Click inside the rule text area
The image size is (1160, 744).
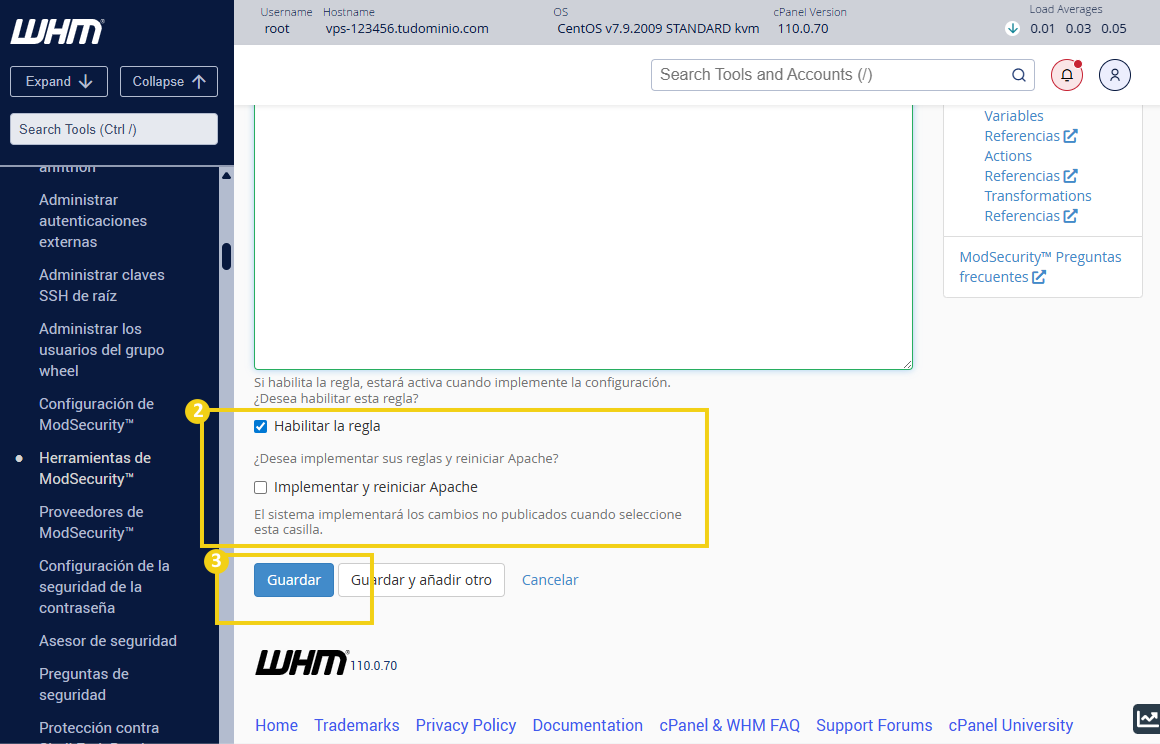(x=583, y=237)
